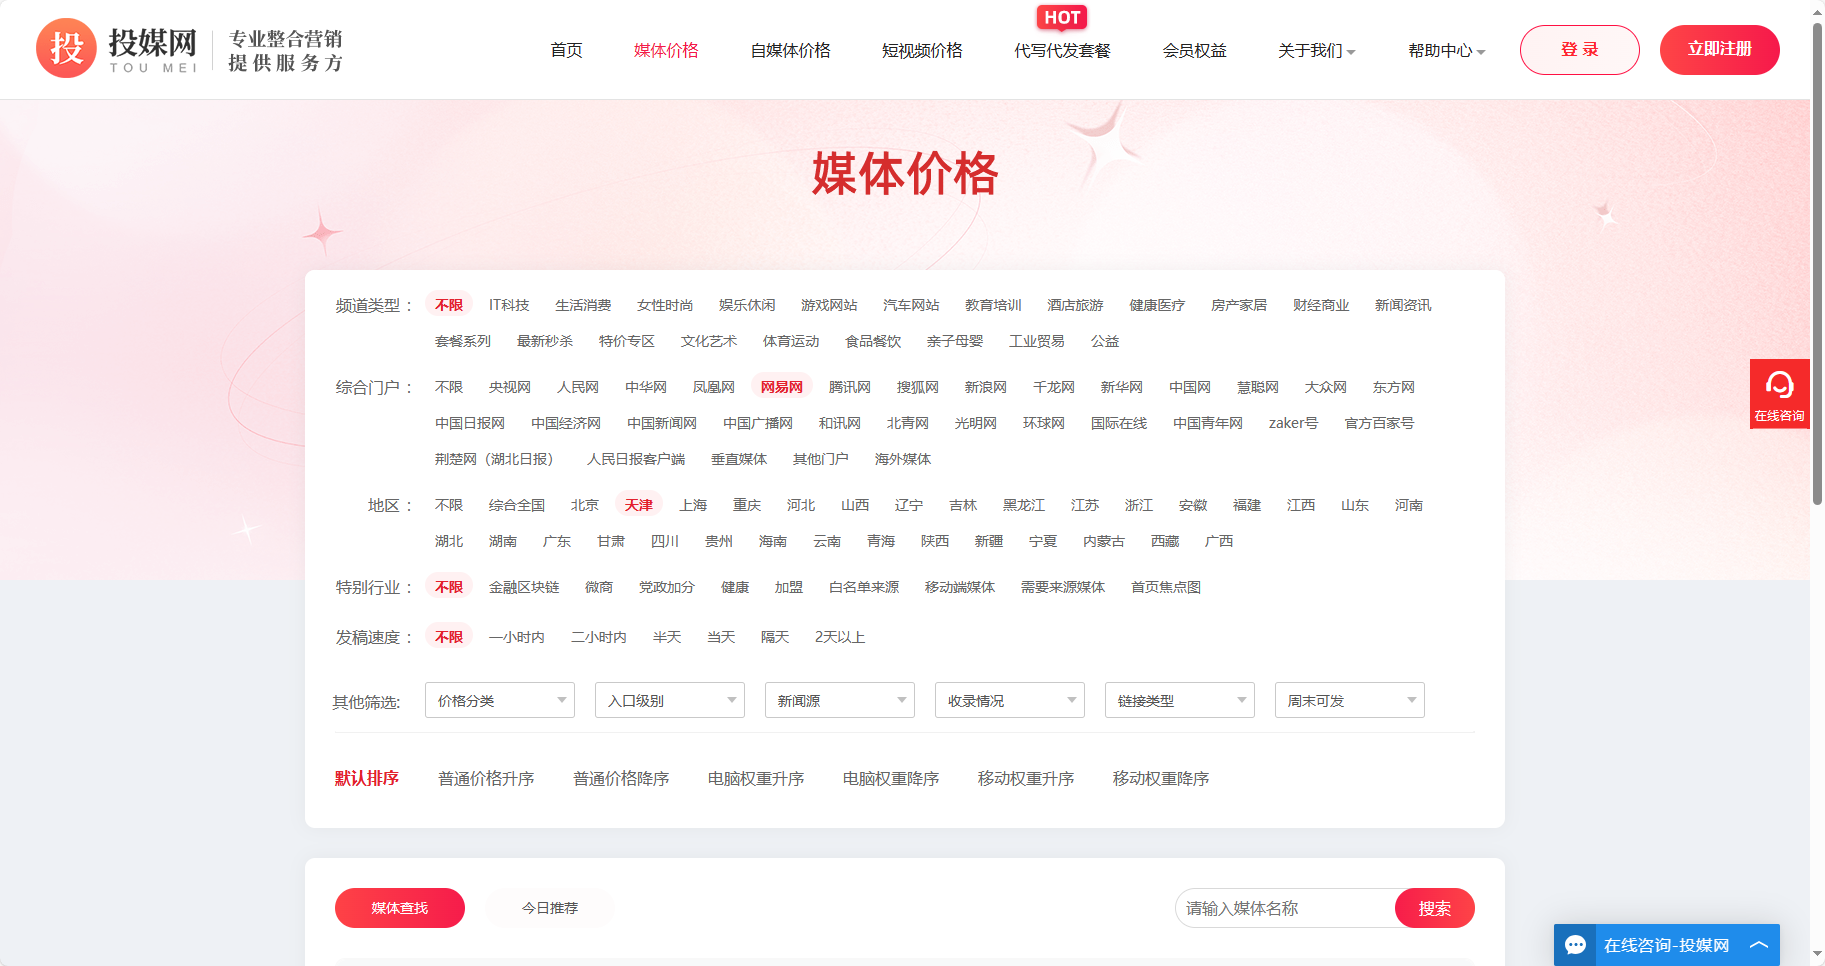Viewport: 1825px width, 966px height.
Task: Open the 首页 menu item
Action: point(566,50)
